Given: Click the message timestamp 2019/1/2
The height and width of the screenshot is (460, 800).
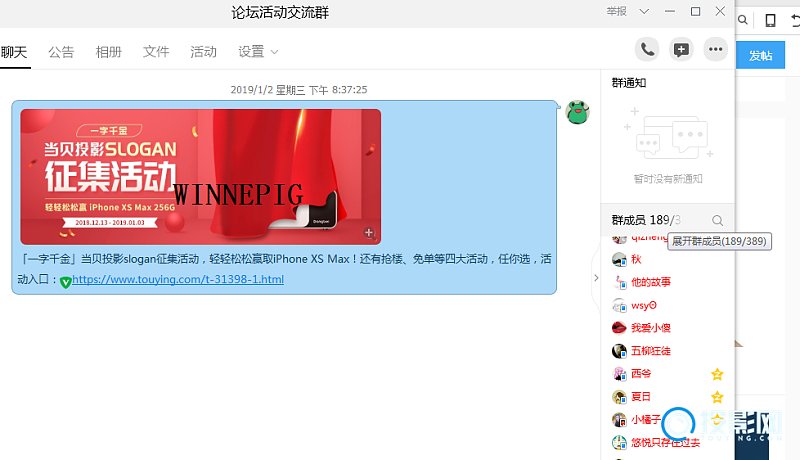Looking at the screenshot, I should point(298,90).
